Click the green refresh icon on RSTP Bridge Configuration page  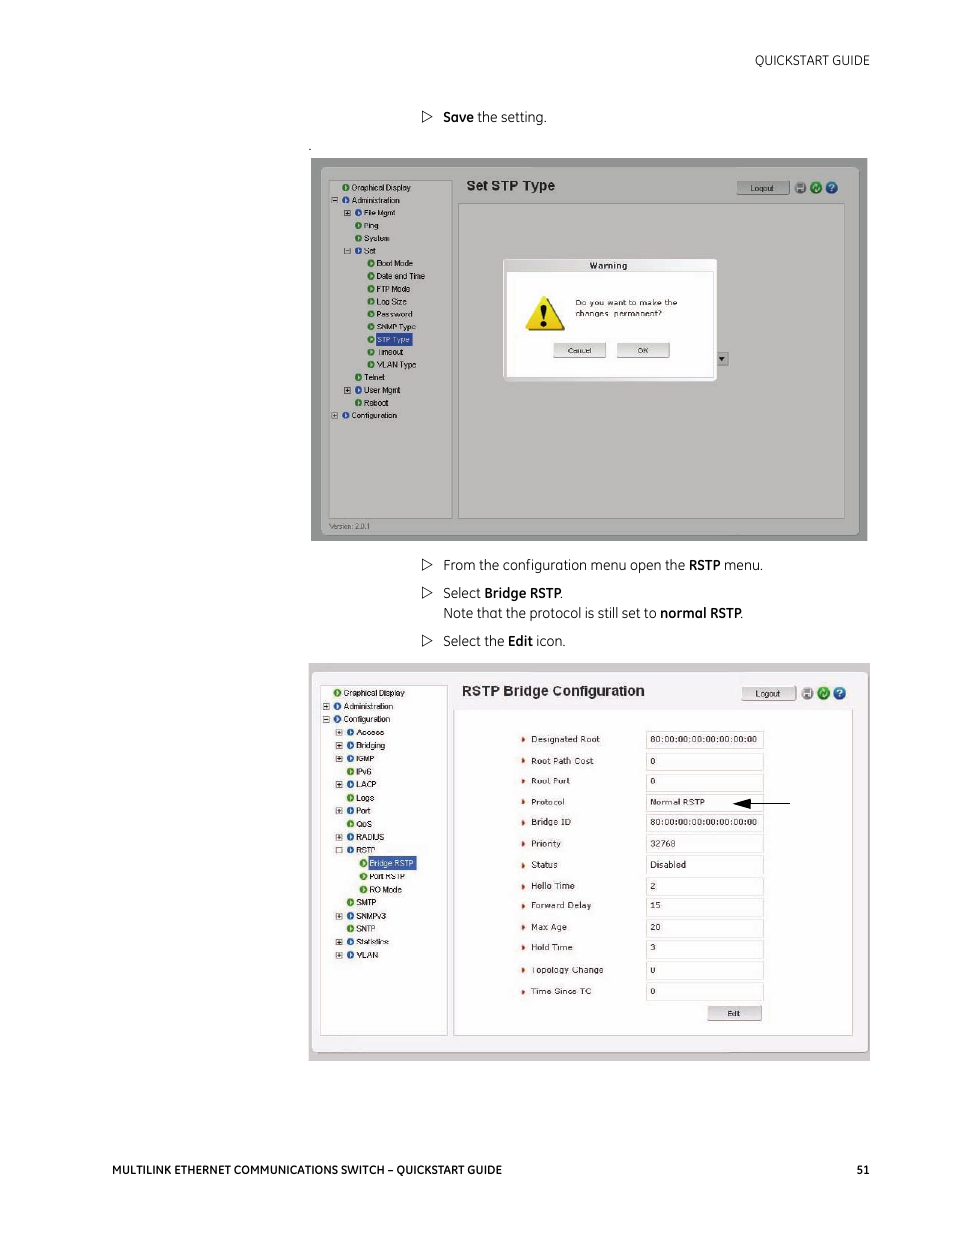[823, 693]
